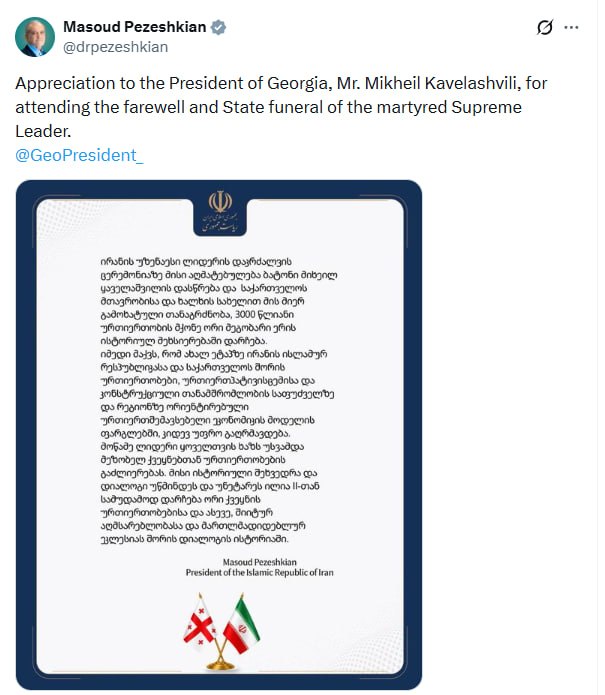Click the Masoud Pezeshkian display name

[x=135, y=27]
